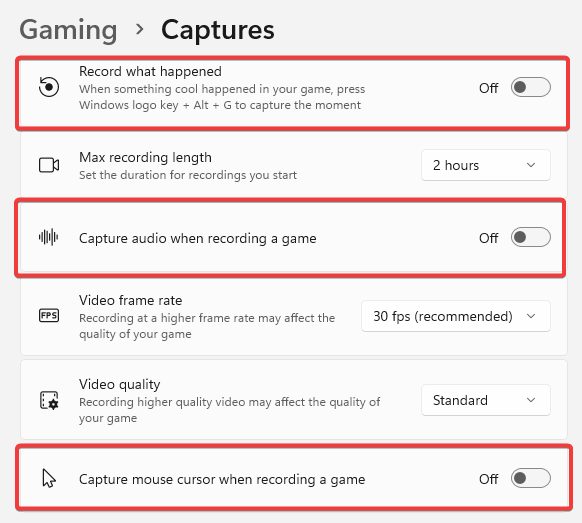Viewport: 582px width, 523px height.
Task: Turn on Capture audio when recording a game
Action: click(530, 237)
